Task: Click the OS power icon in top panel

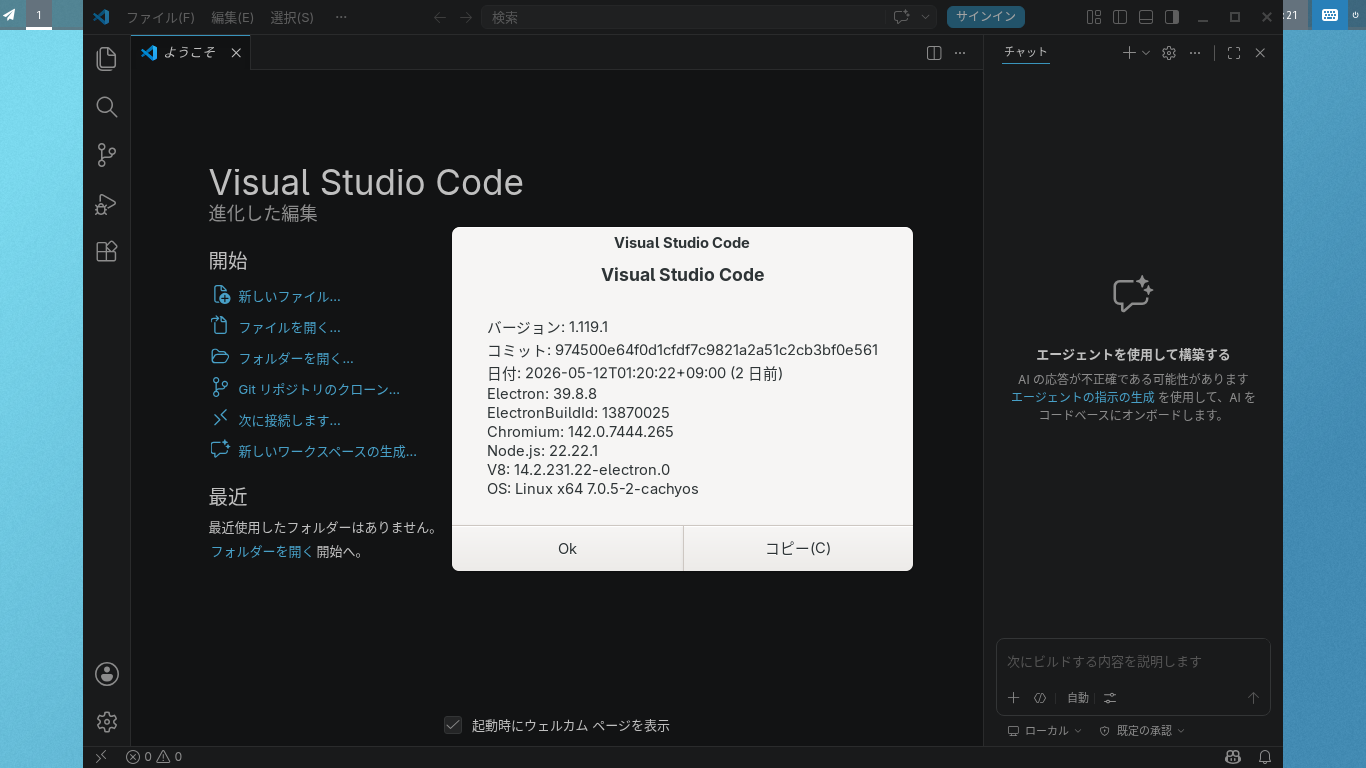Action: tap(1356, 15)
